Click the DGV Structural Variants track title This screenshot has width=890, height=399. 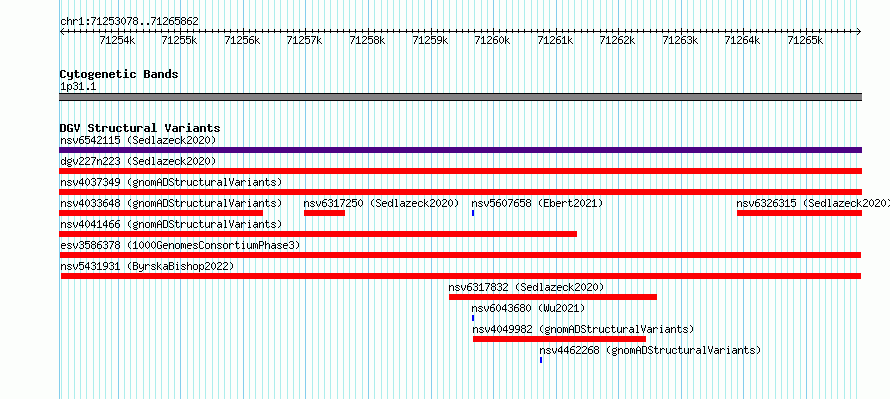140,128
